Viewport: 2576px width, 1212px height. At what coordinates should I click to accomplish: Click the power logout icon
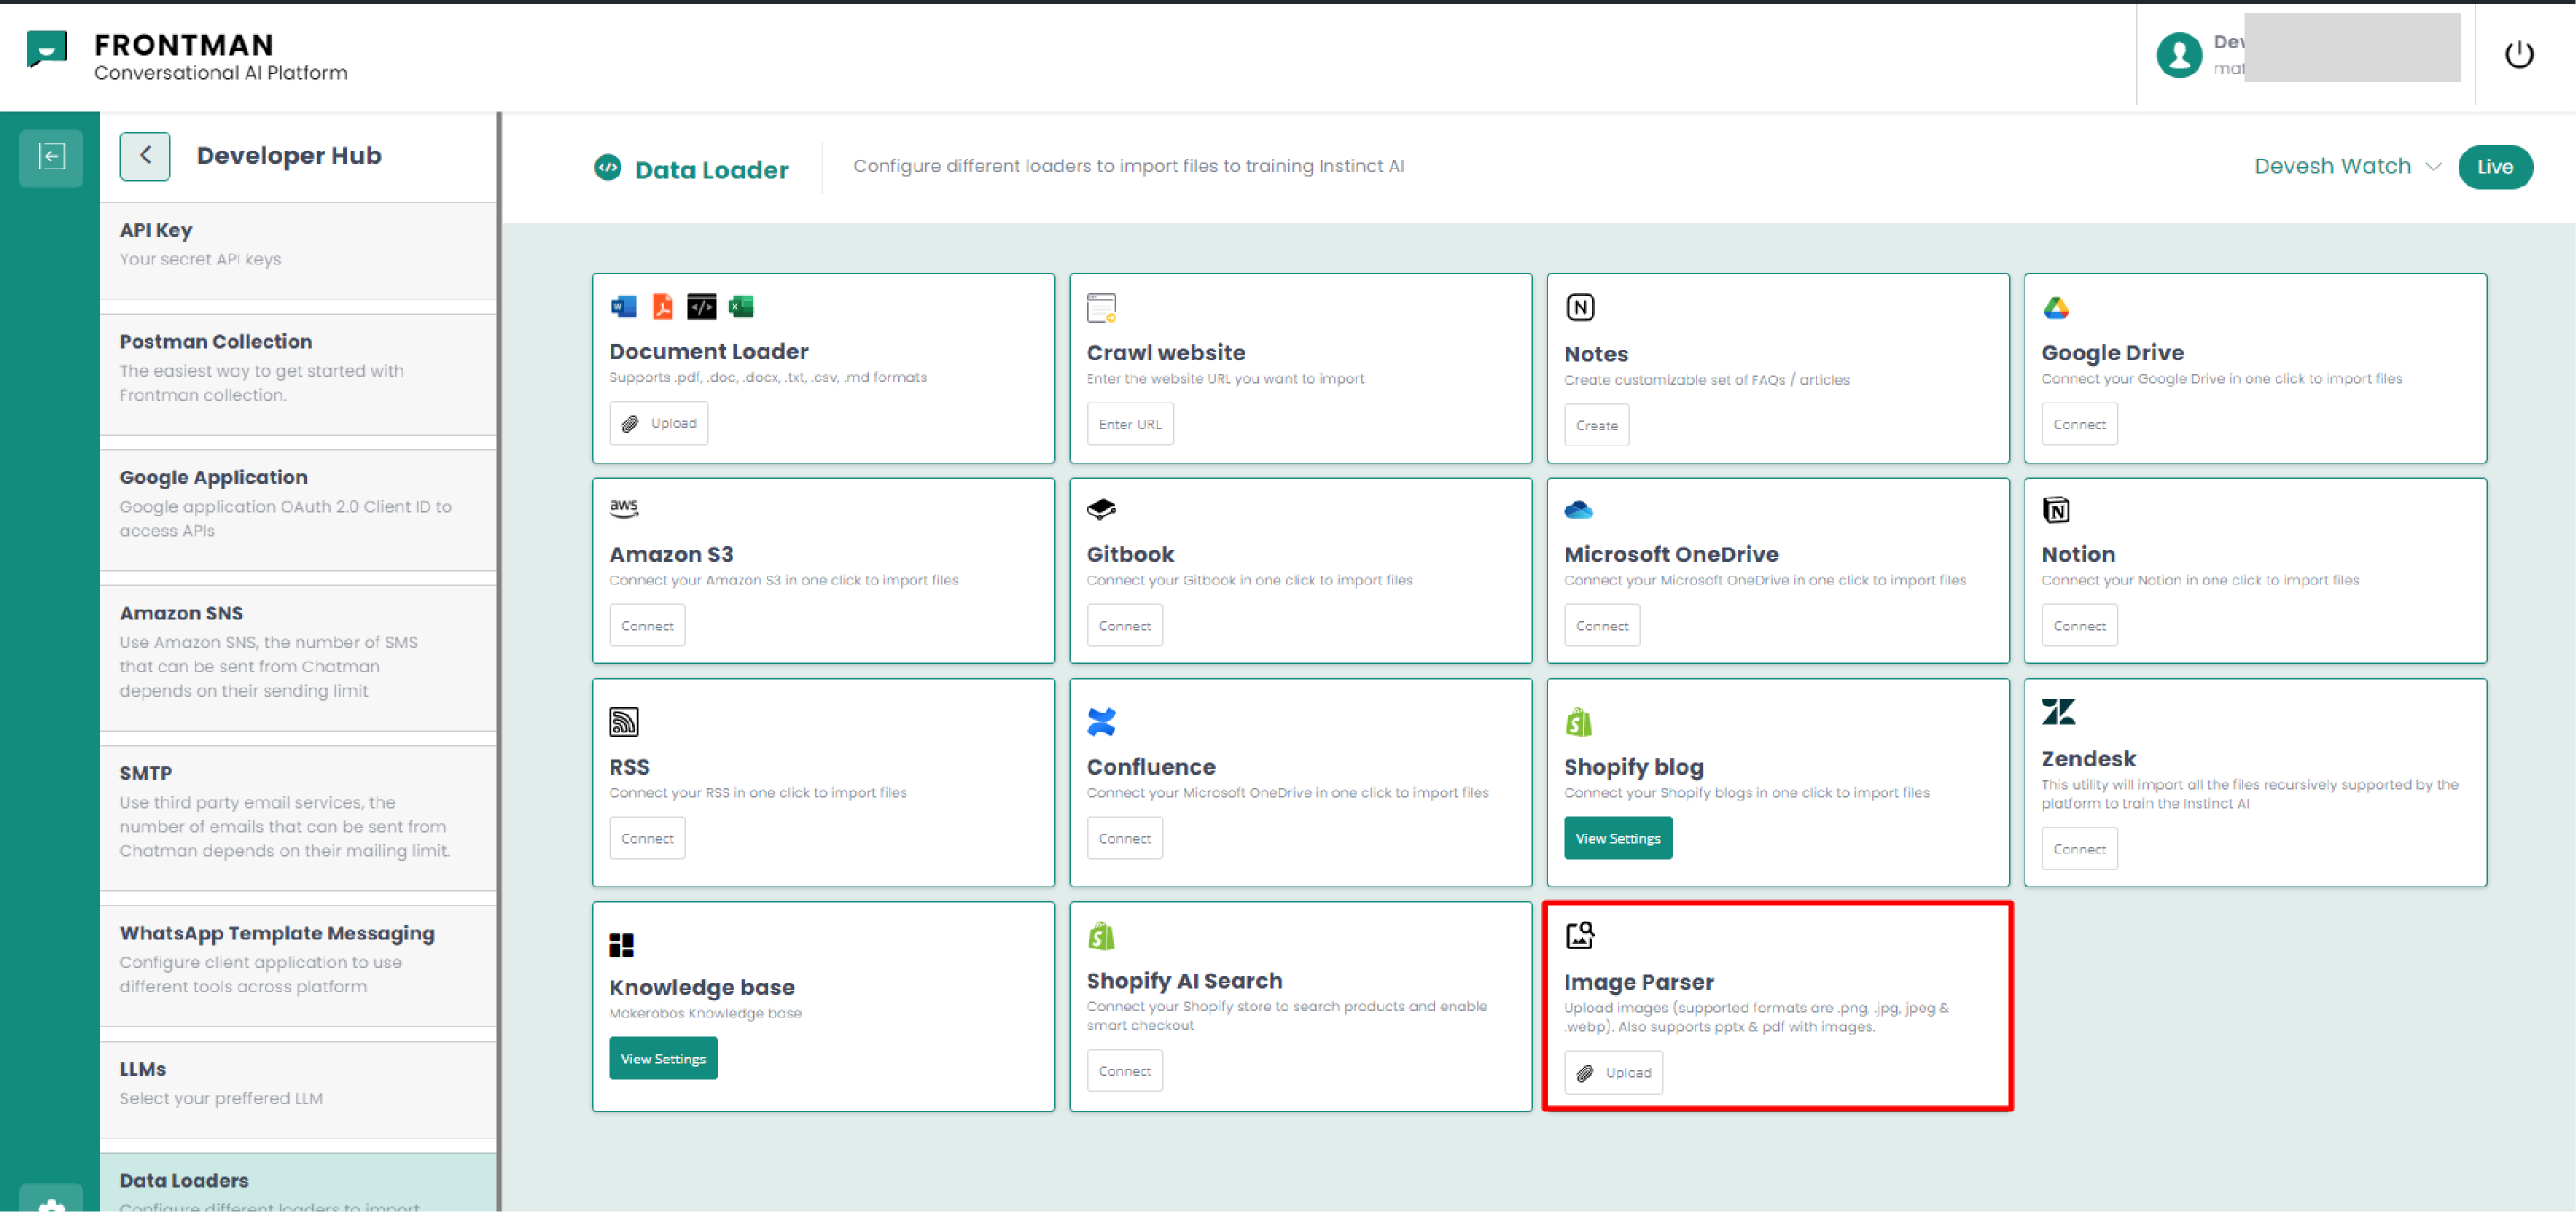tap(2519, 54)
